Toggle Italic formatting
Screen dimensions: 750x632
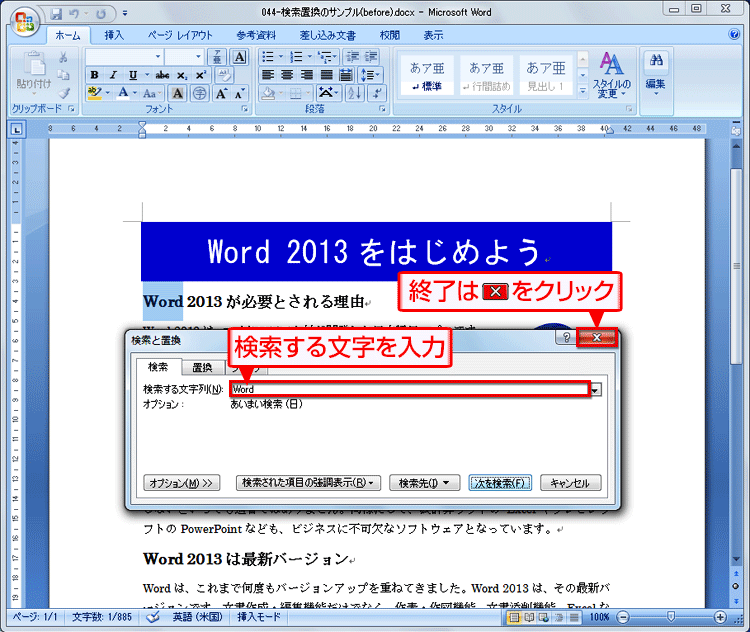pyautogui.click(x=113, y=75)
